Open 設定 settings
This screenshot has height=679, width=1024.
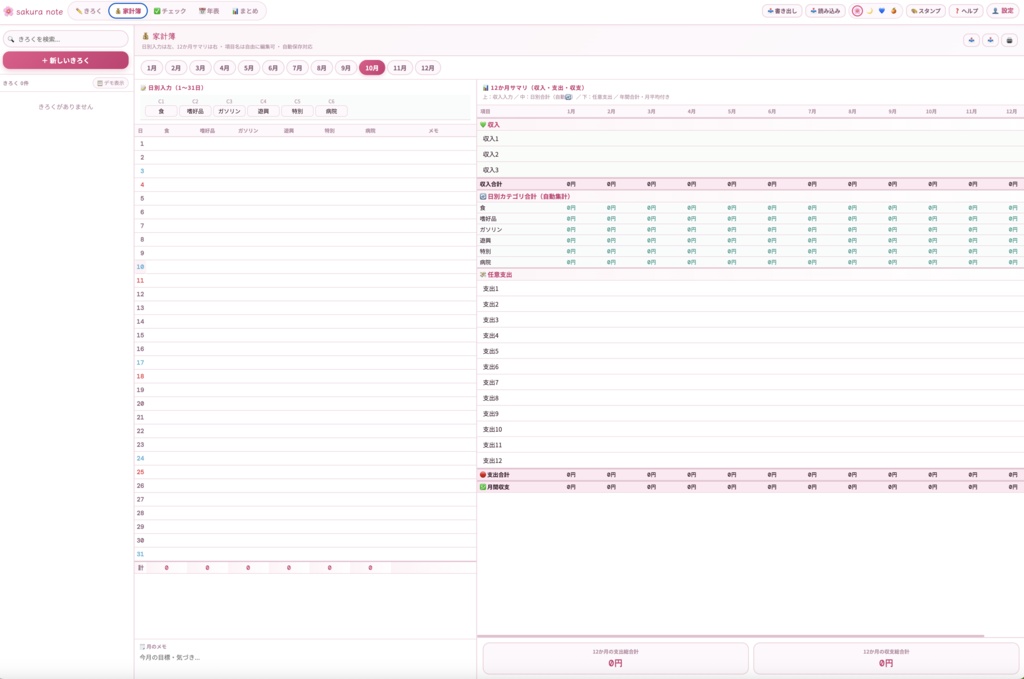1002,11
